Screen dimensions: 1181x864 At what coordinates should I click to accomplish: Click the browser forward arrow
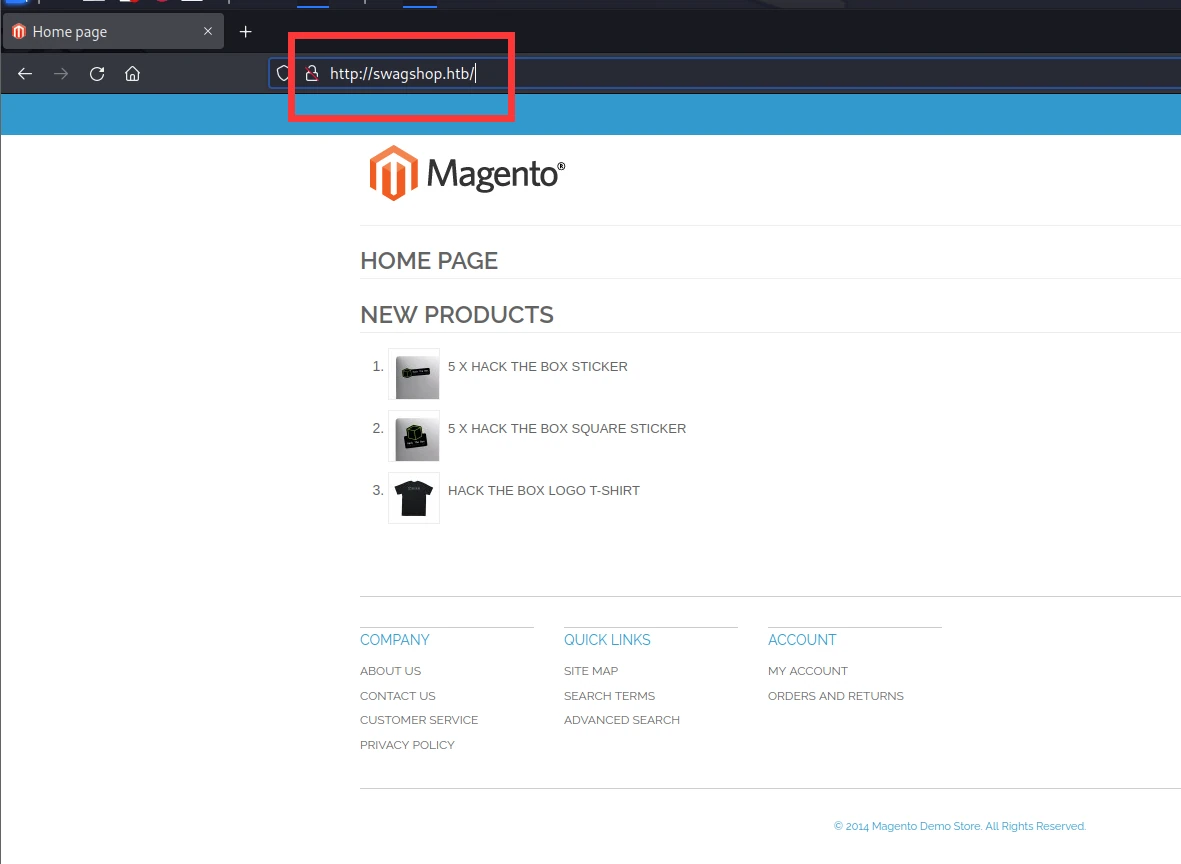[x=61, y=74]
